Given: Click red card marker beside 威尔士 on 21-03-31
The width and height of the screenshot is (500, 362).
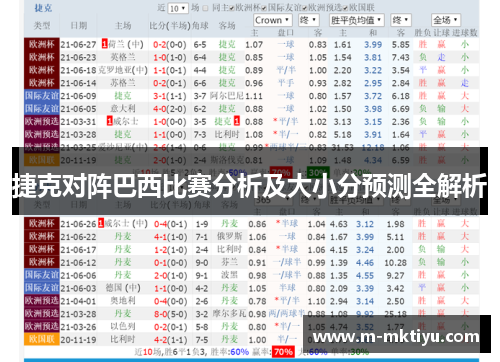Looking at the screenshot, I should (x=110, y=121).
